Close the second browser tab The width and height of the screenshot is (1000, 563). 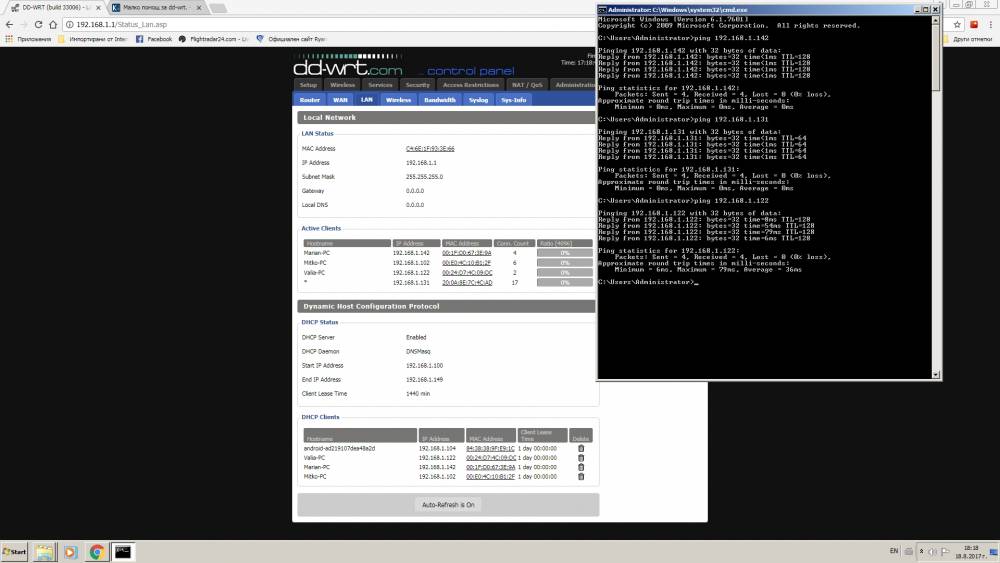pos(199,8)
